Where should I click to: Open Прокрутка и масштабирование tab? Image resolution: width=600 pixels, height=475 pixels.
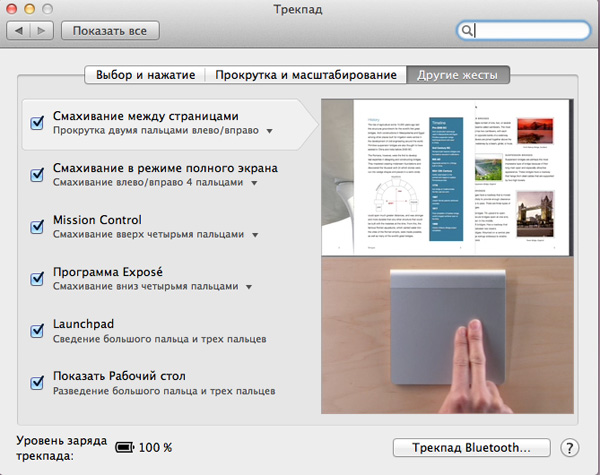coord(305,75)
